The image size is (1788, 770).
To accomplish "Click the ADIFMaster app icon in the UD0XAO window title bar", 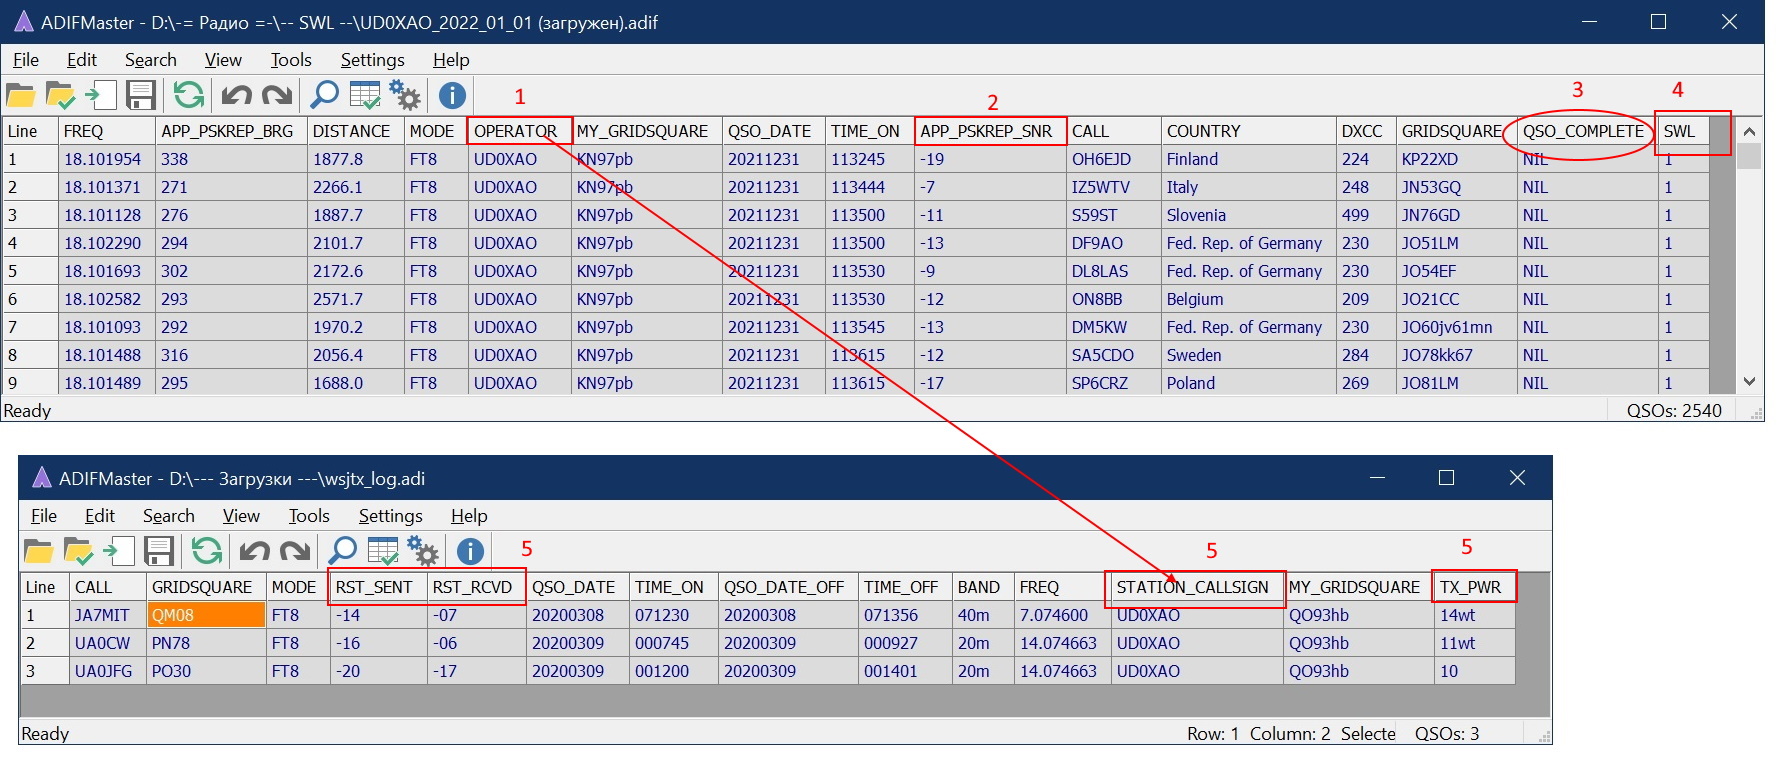I will pos(24,22).
